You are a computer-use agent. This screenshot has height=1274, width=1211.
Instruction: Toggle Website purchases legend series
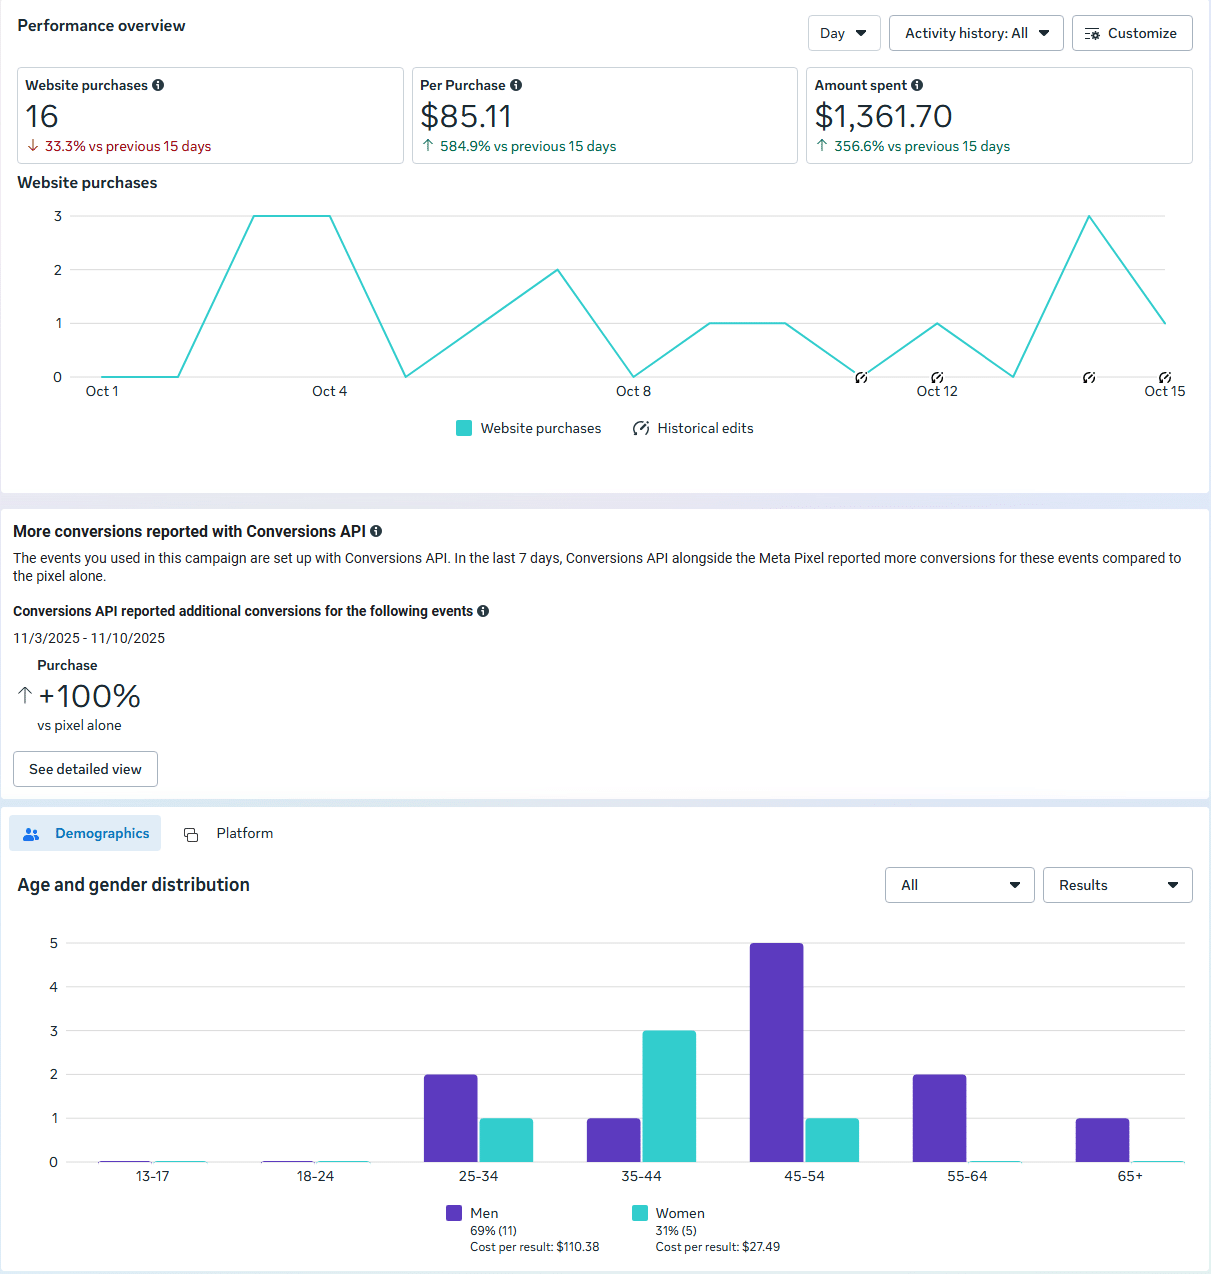point(464,428)
